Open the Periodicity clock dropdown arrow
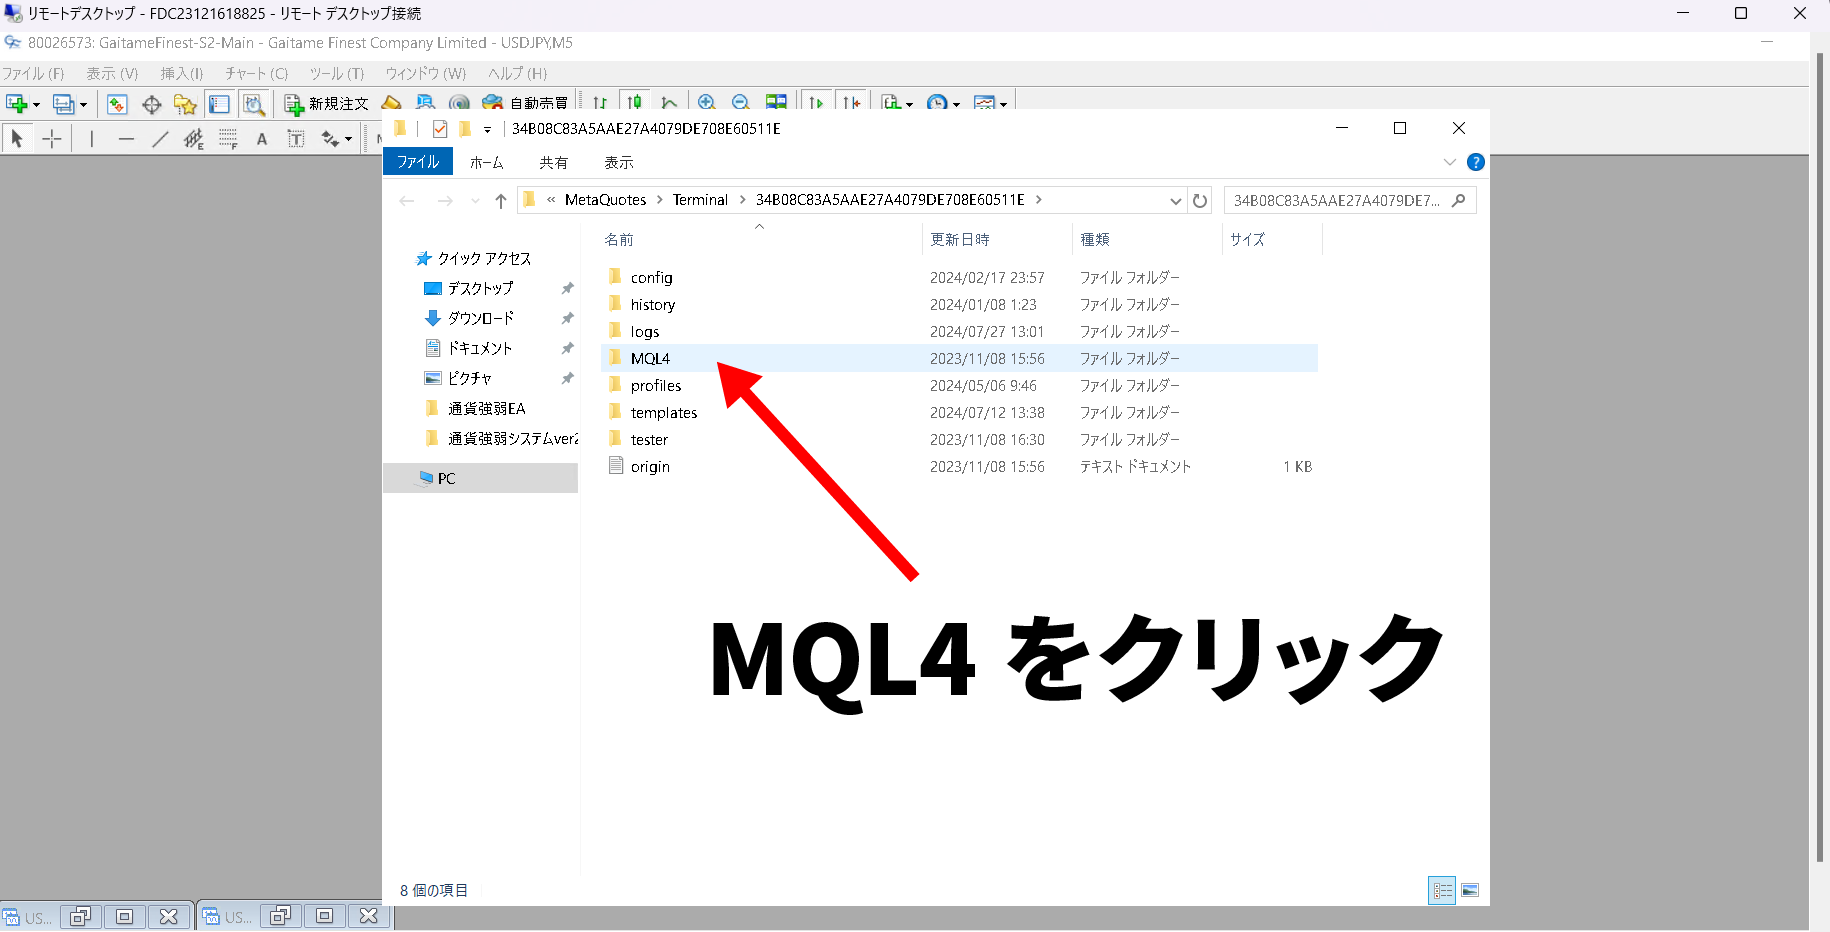This screenshot has height=932, width=1830. [x=956, y=105]
